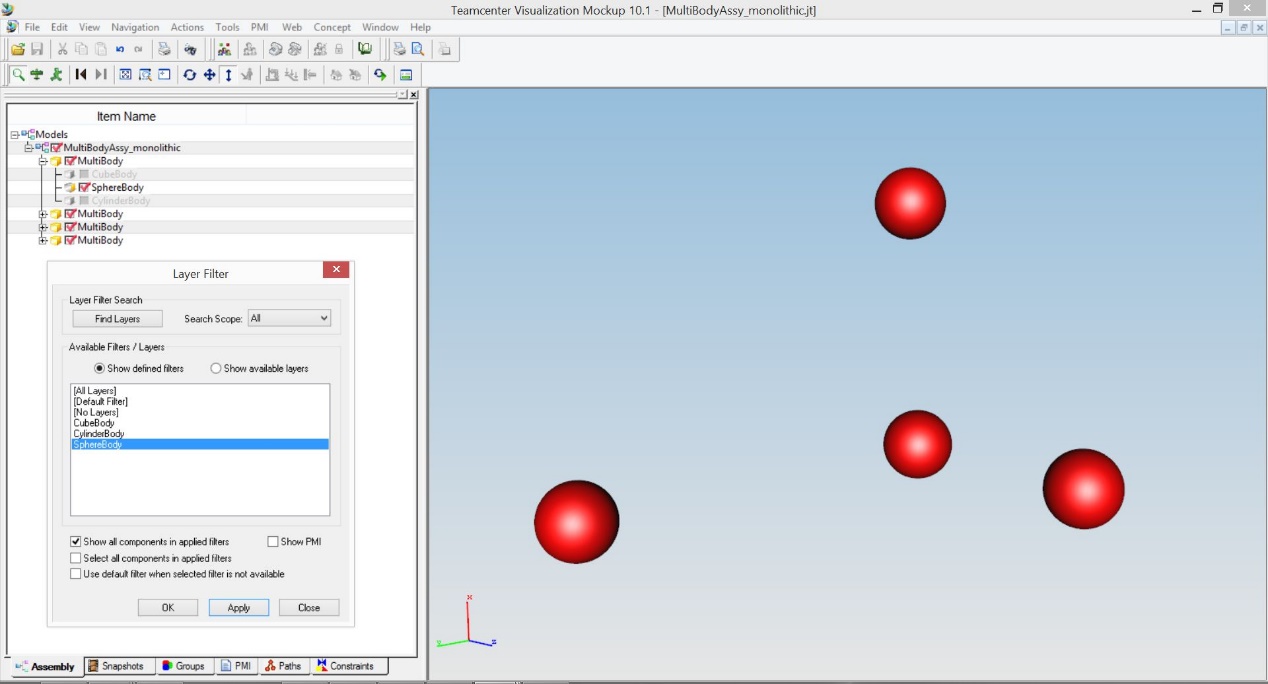
Task: Collapse the Models root node
Action: coord(15,134)
